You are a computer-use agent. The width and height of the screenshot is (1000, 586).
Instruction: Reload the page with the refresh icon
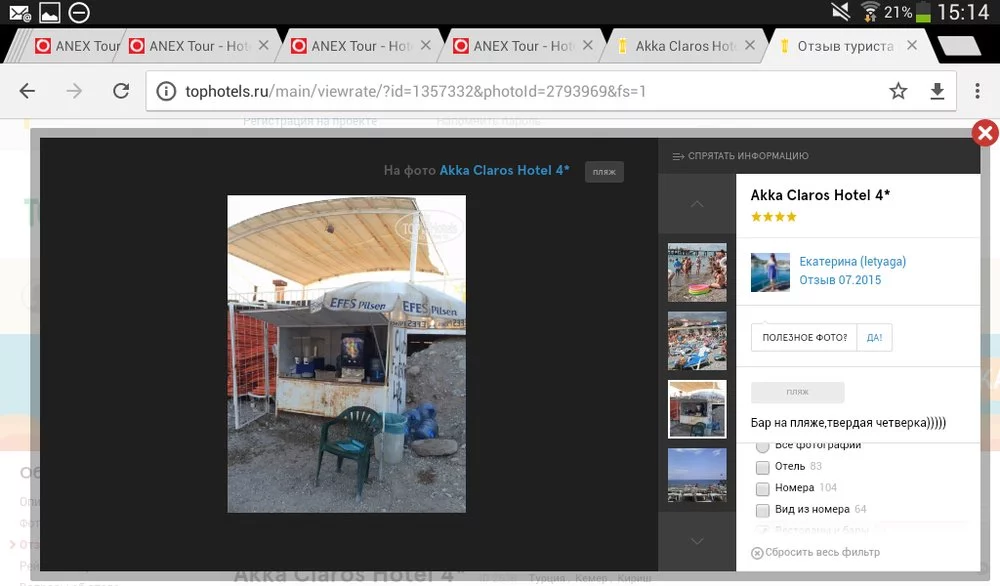121,91
